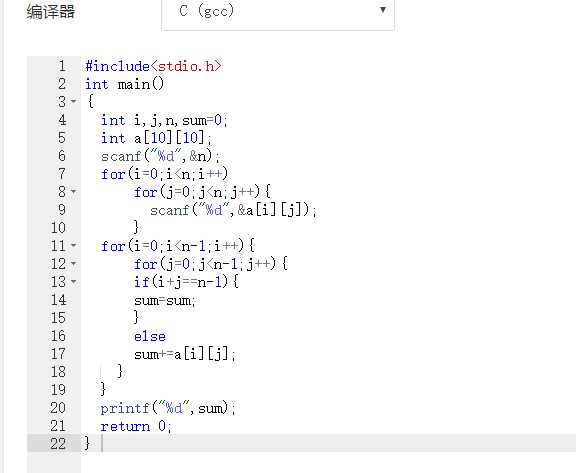
Task: Click the printf("%d",sum); line
Action: (168, 408)
